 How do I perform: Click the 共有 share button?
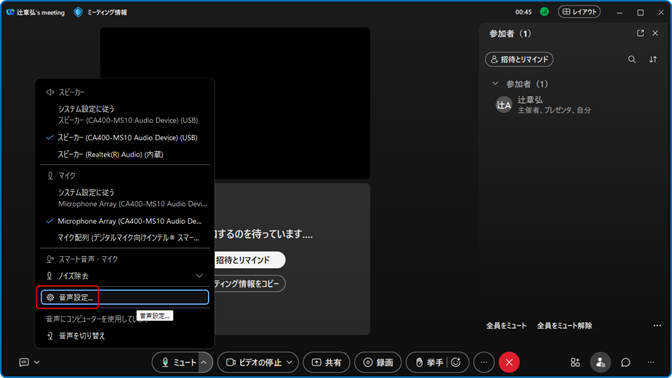327,363
